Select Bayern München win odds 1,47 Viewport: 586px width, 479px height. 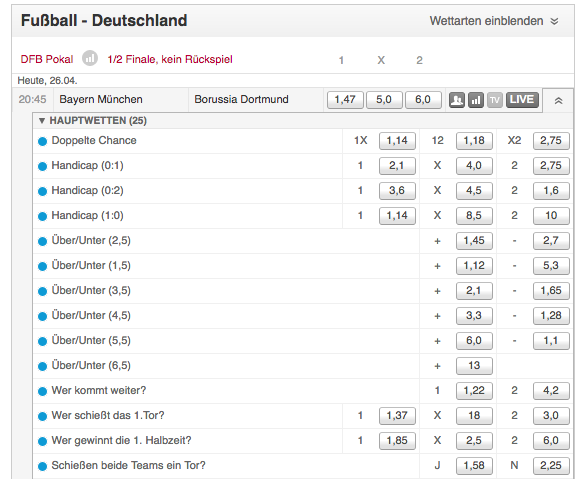point(345,100)
